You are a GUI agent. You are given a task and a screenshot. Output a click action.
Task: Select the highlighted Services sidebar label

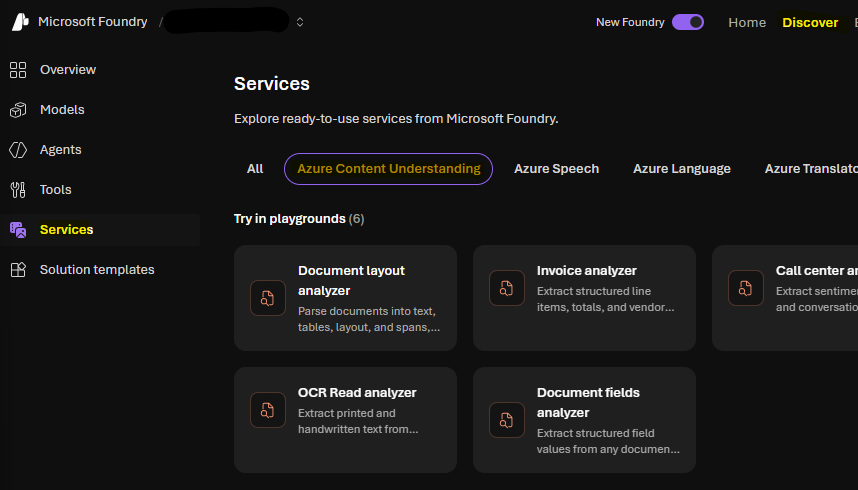pos(67,229)
